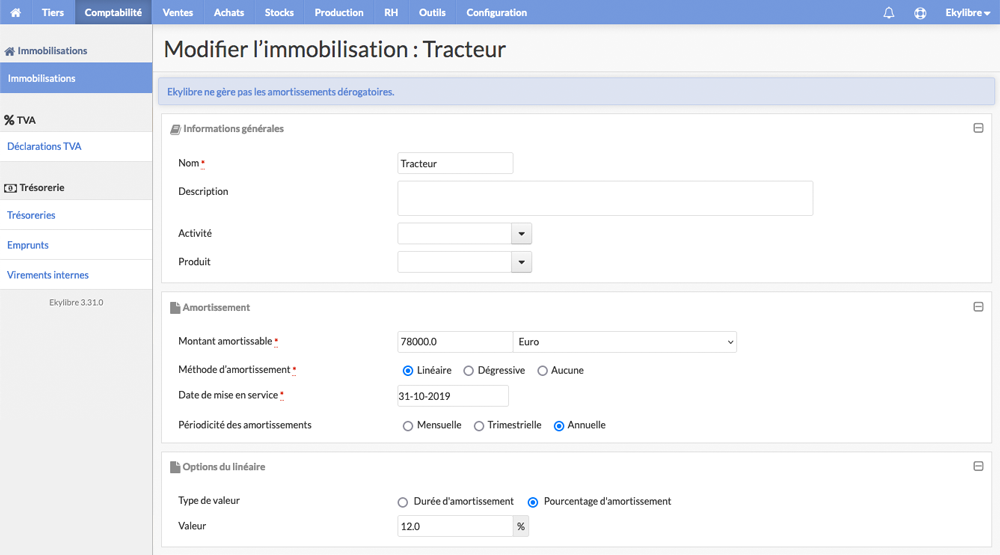Open the Activité dropdown arrow

coord(521,233)
